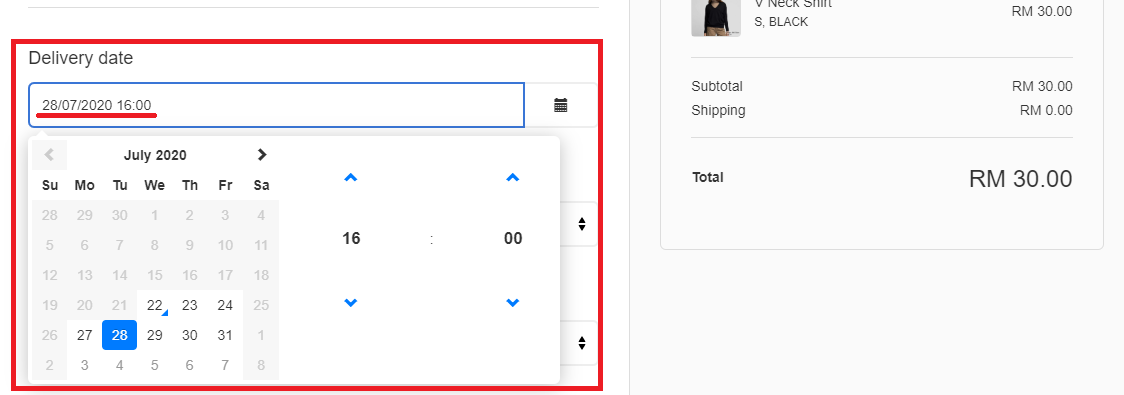1124x395 pixels.
Task: Pick July 31 as delivery date
Action: pos(225,335)
